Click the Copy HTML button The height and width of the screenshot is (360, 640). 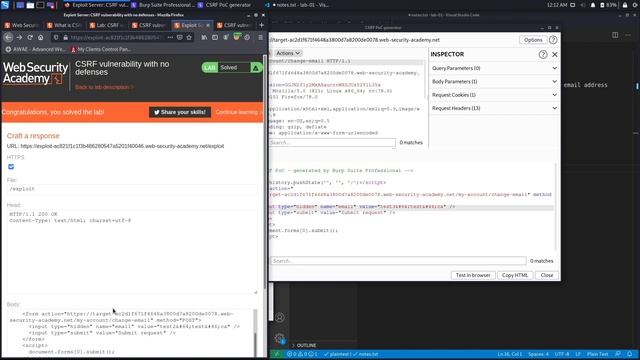(515, 275)
